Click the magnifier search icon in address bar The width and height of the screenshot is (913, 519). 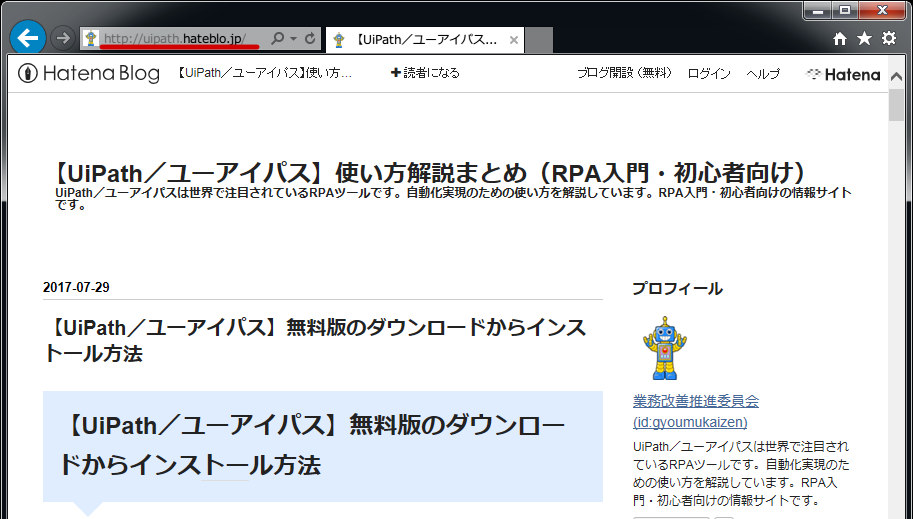coord(278,39)
